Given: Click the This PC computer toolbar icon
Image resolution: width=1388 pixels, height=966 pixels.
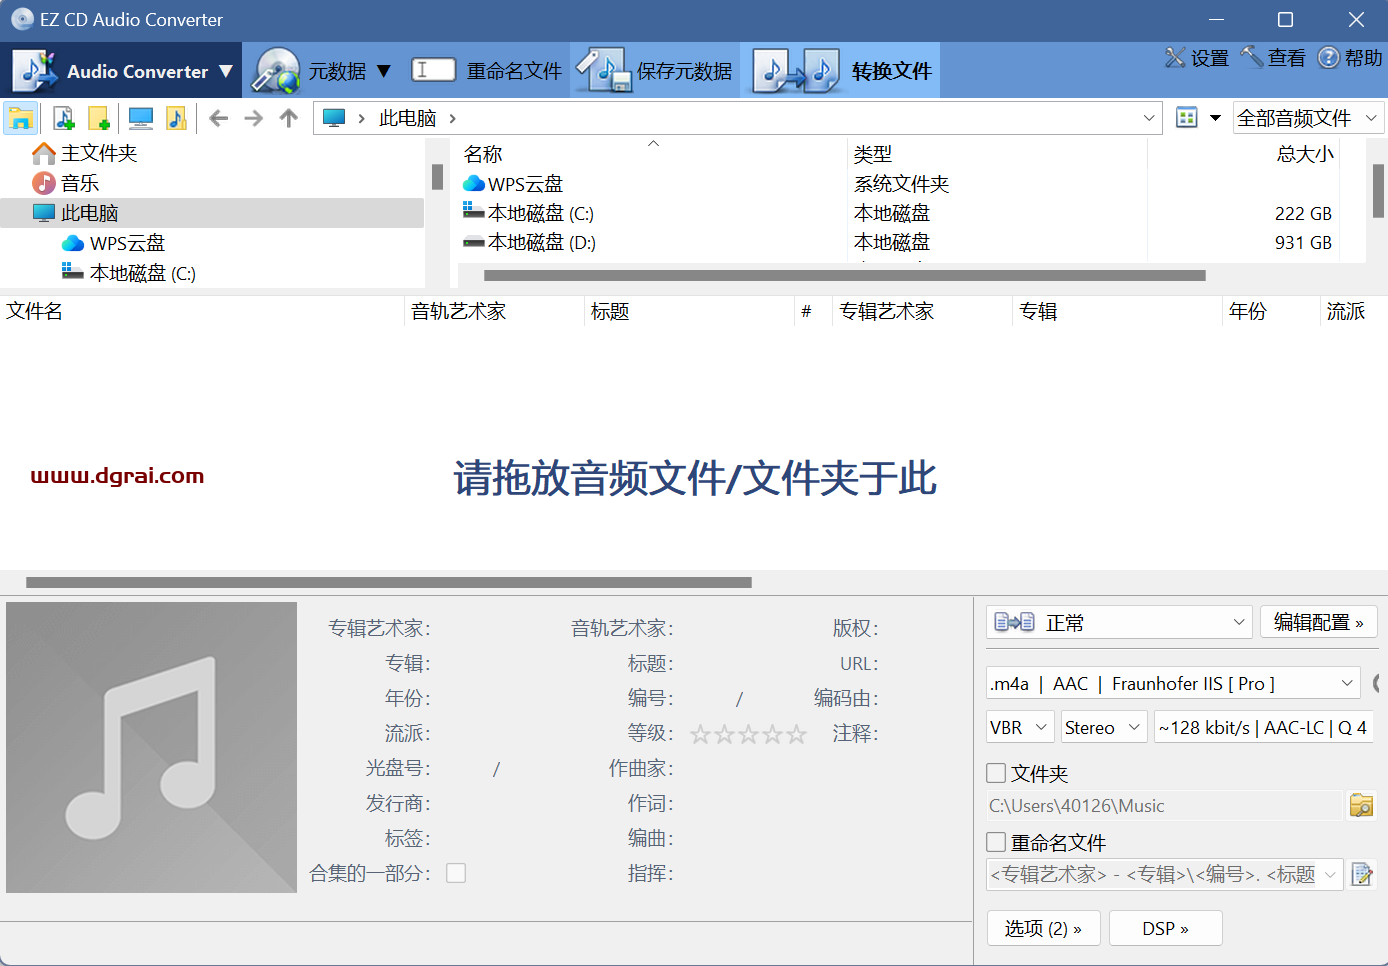Looking at the screenshot, I should tap(141, 119).
